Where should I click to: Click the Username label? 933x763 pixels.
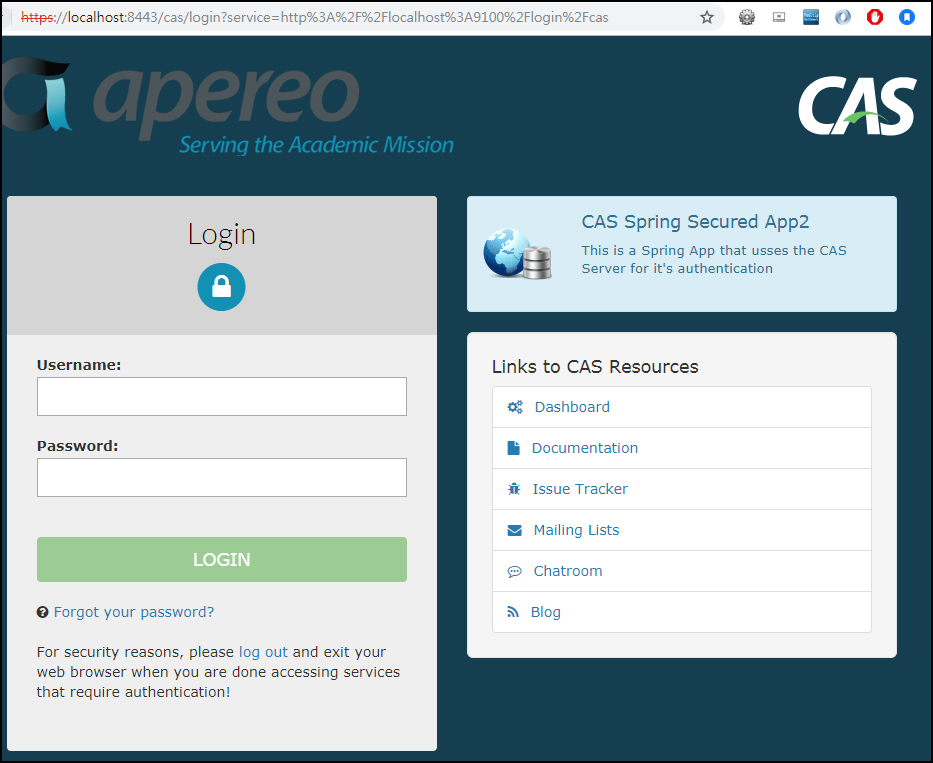tap(79, 365)
